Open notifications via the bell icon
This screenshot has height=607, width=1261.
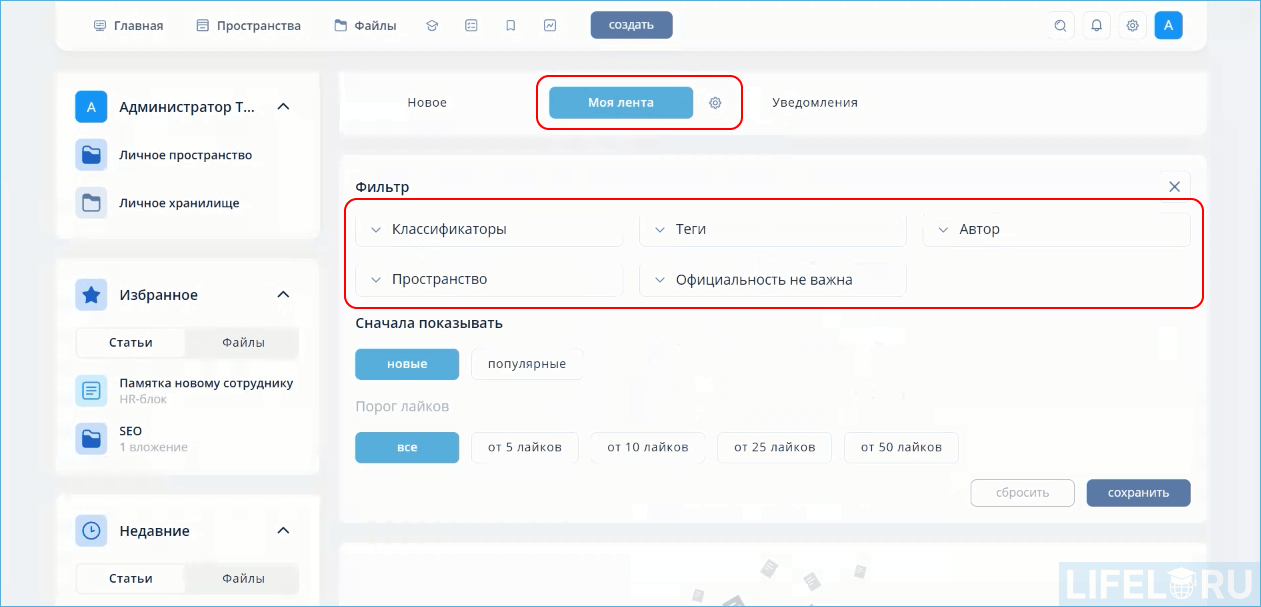[x=1096, y=25]
